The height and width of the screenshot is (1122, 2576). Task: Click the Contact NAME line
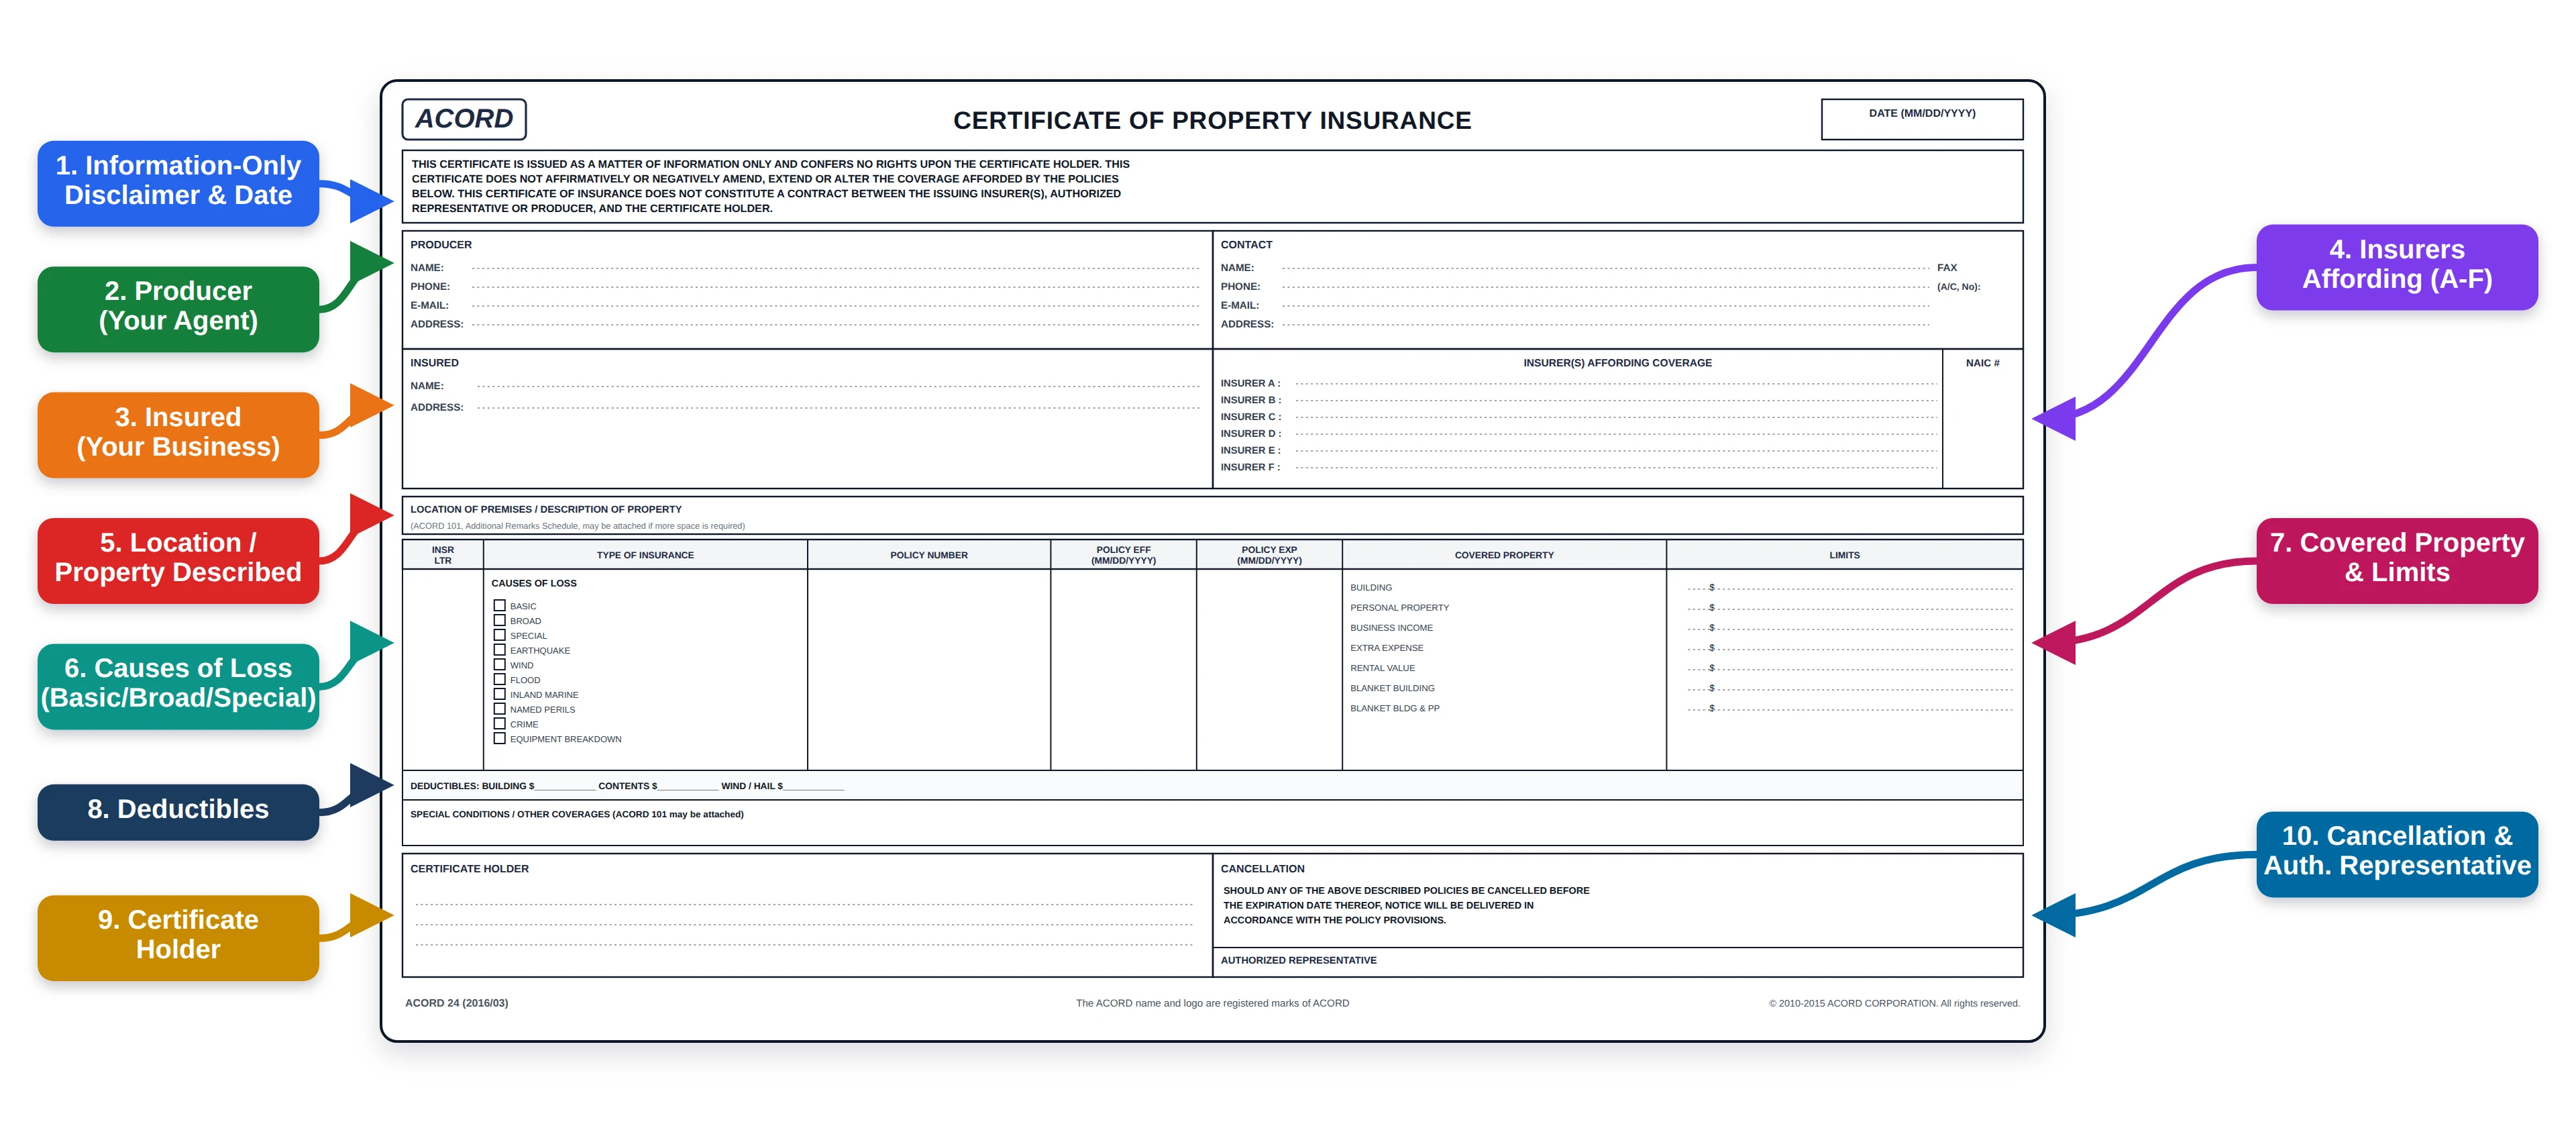tap(1605, 268)
